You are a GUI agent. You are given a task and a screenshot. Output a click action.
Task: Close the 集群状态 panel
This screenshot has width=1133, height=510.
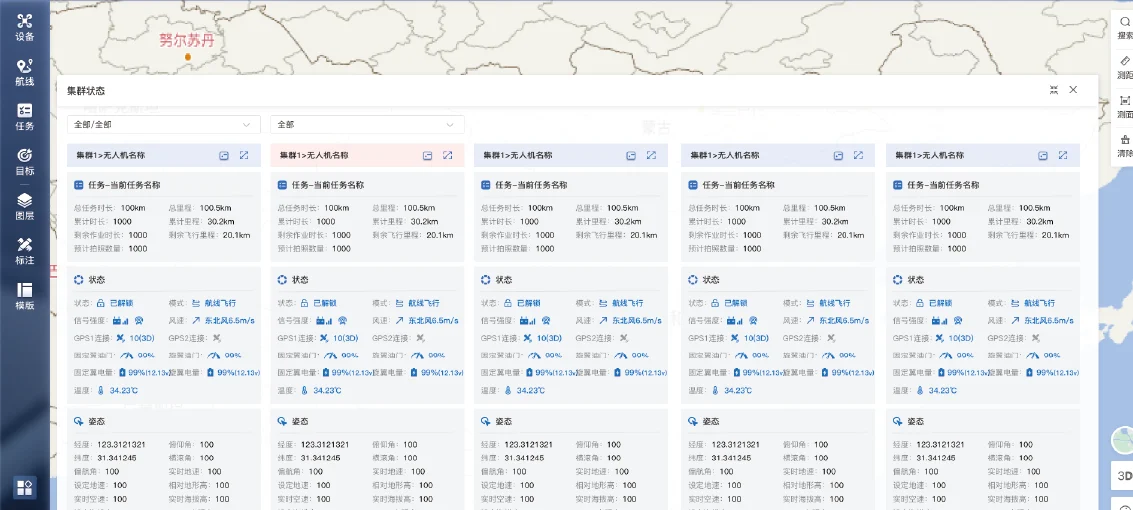click(1073, 90)
